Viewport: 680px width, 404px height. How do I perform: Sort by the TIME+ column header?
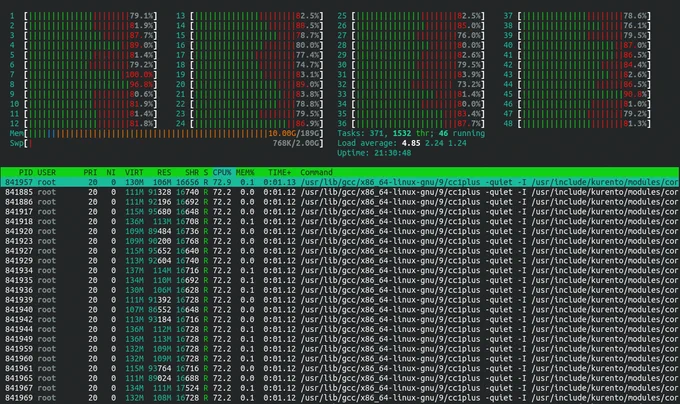click(x=279, y=172)
